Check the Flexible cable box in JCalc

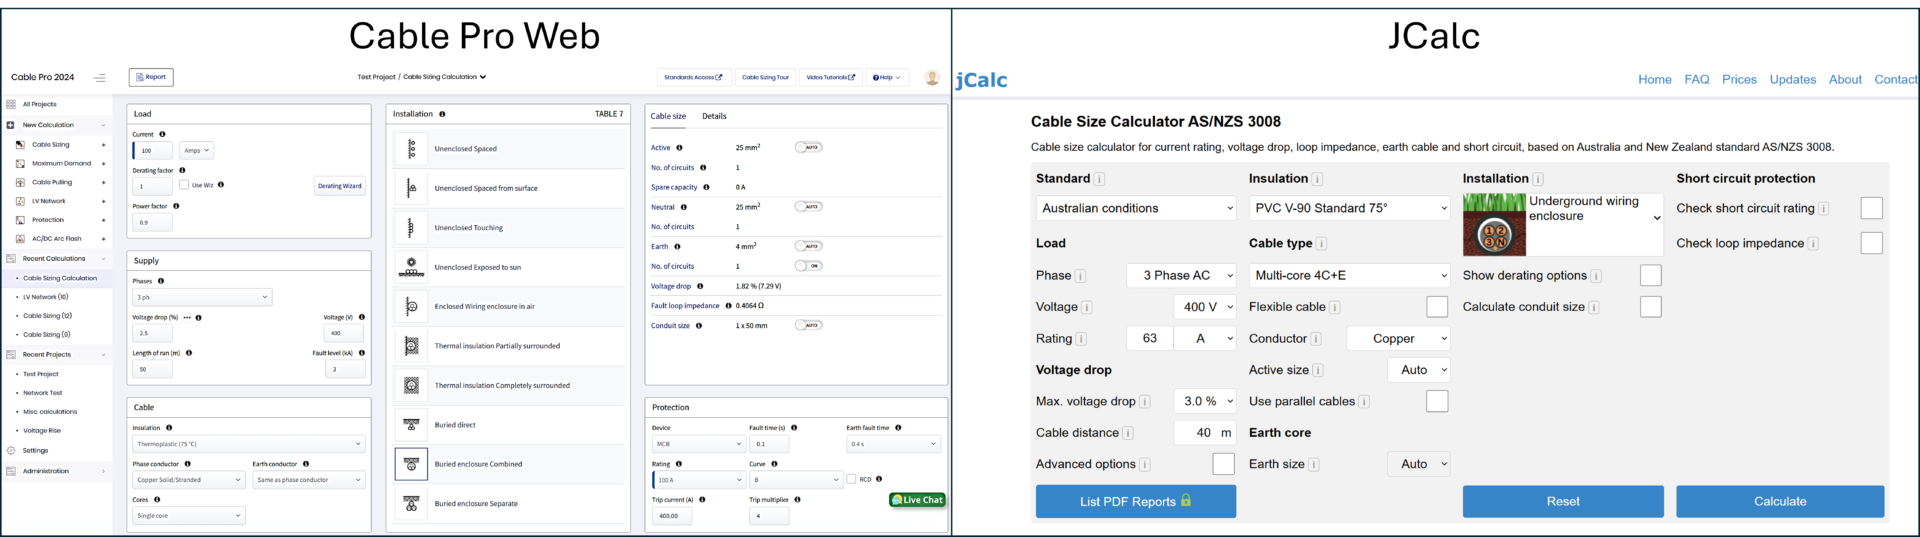pyautogui.click(x=1437, y=307)
